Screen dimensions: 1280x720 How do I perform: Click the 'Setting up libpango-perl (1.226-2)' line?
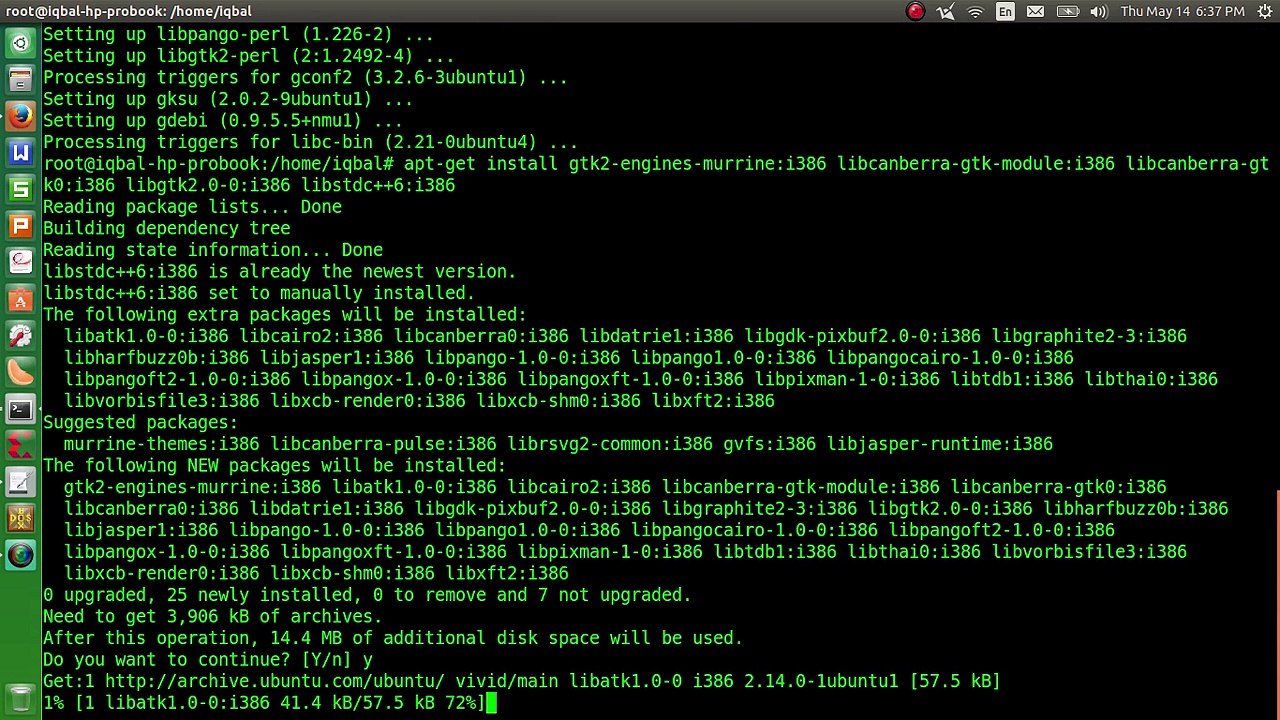tap(238, 35)
